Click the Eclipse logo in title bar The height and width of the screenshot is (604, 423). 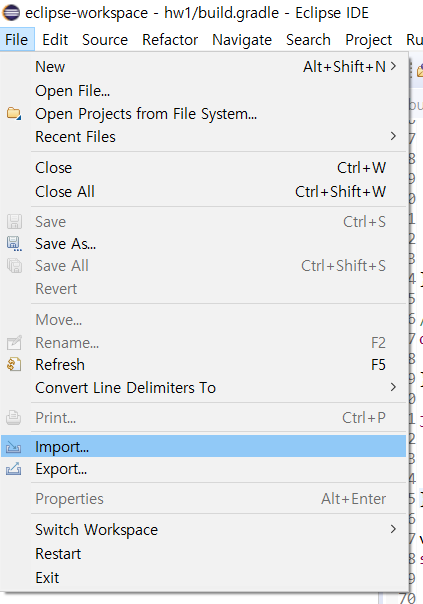[11, 13]
